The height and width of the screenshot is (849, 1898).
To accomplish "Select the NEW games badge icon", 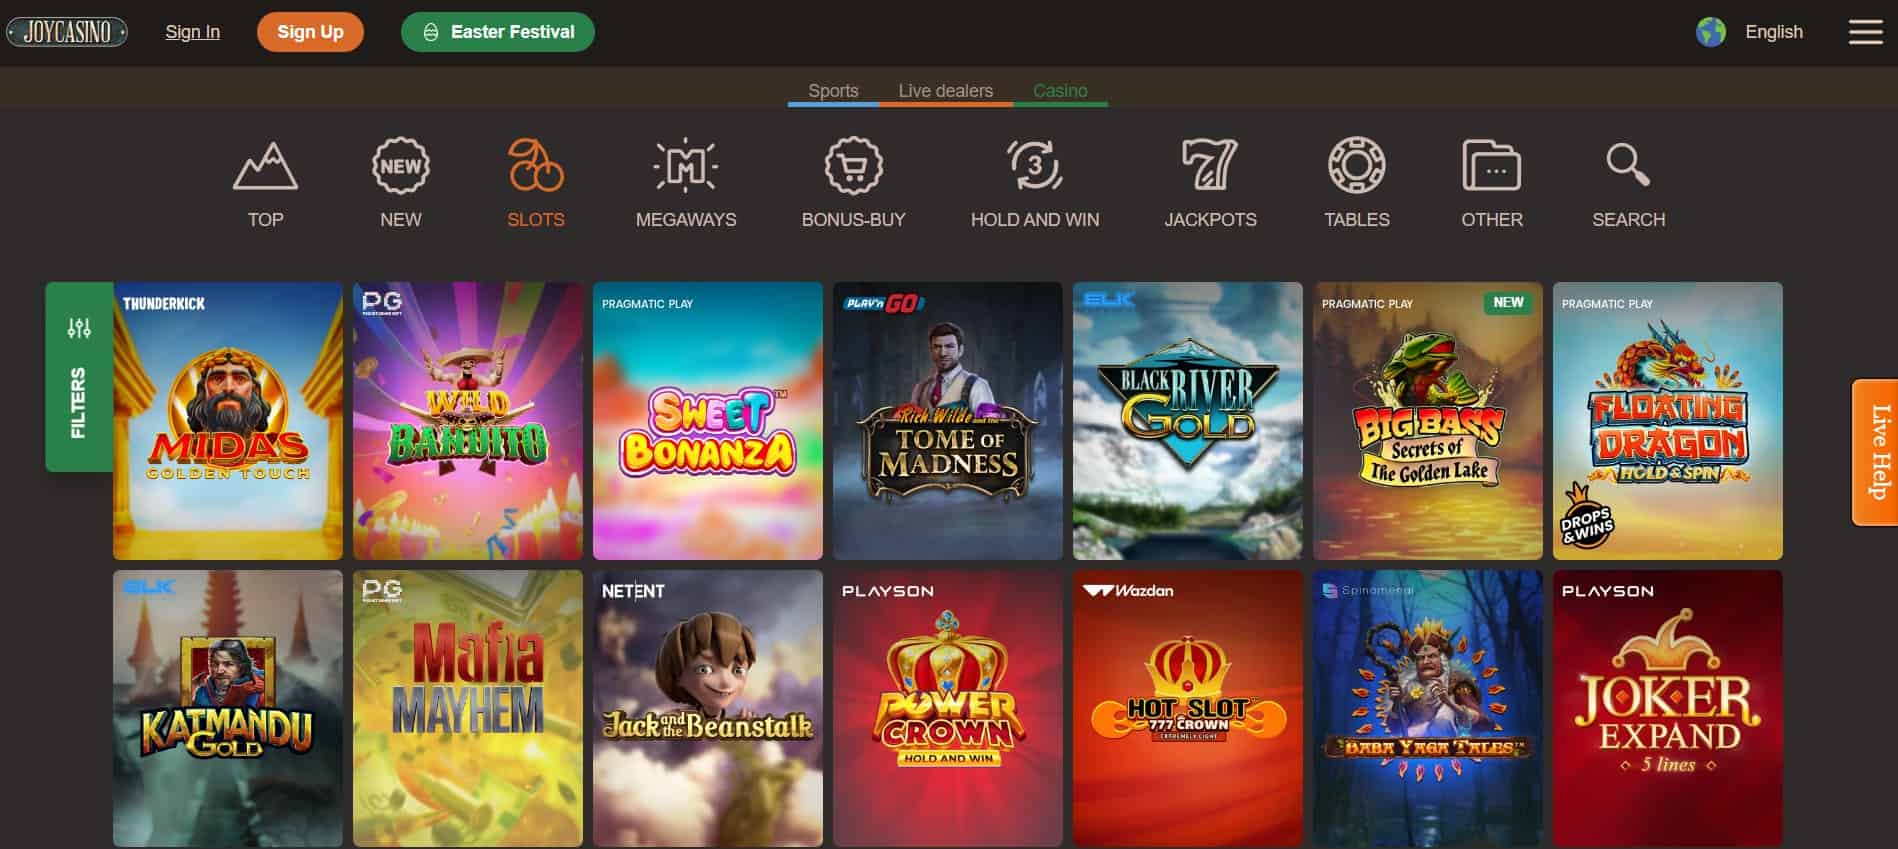I will point(400,166).
